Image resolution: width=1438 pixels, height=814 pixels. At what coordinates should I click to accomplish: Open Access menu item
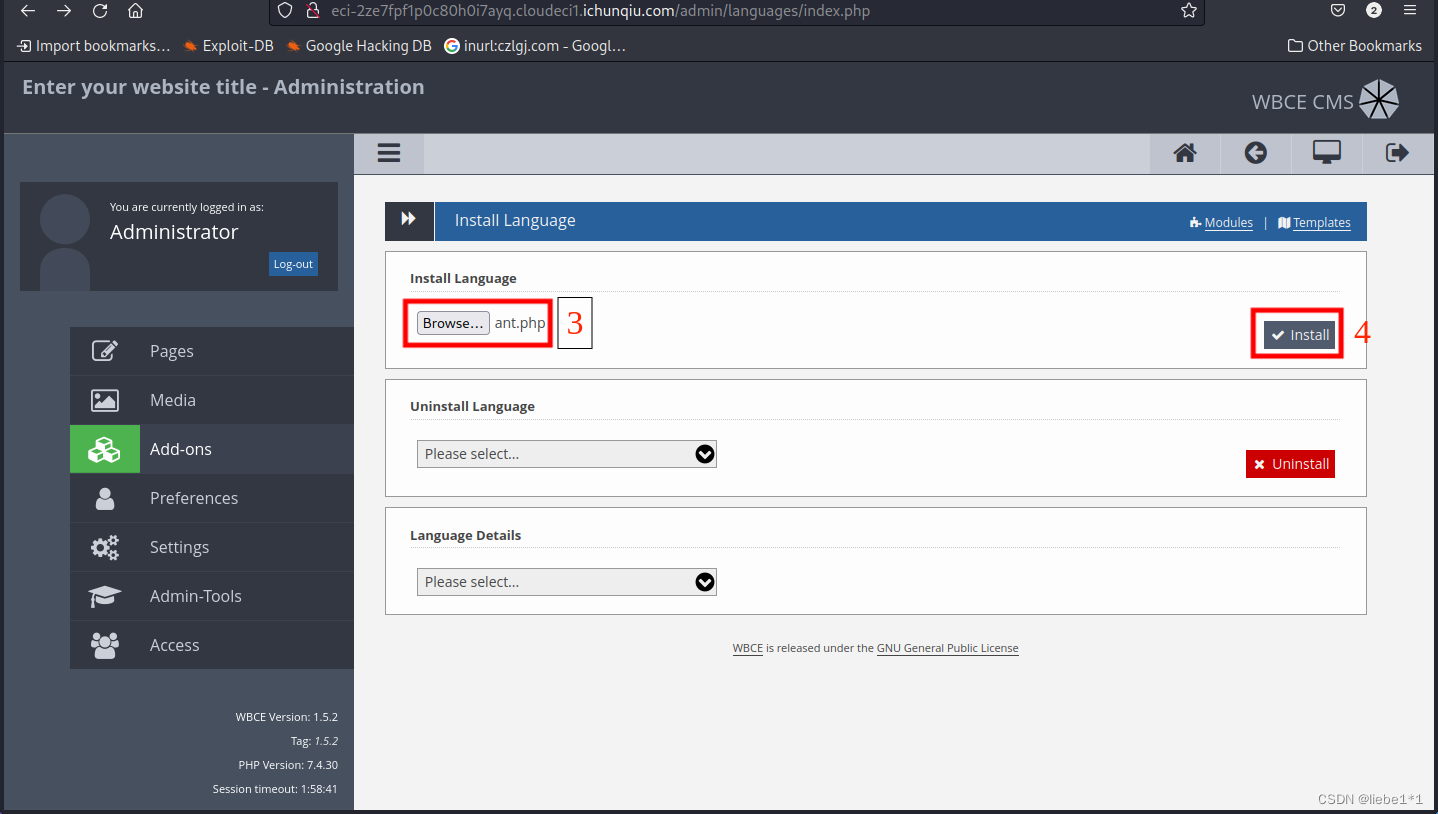point(212,645)
